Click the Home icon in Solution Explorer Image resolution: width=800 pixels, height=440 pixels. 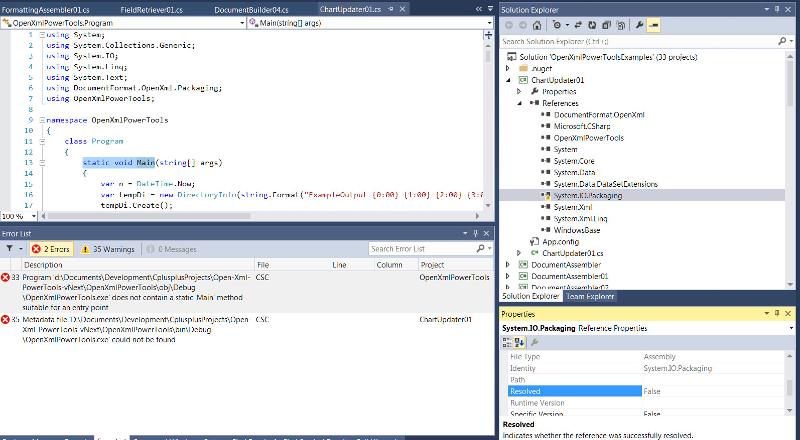[x=538, y=24]
